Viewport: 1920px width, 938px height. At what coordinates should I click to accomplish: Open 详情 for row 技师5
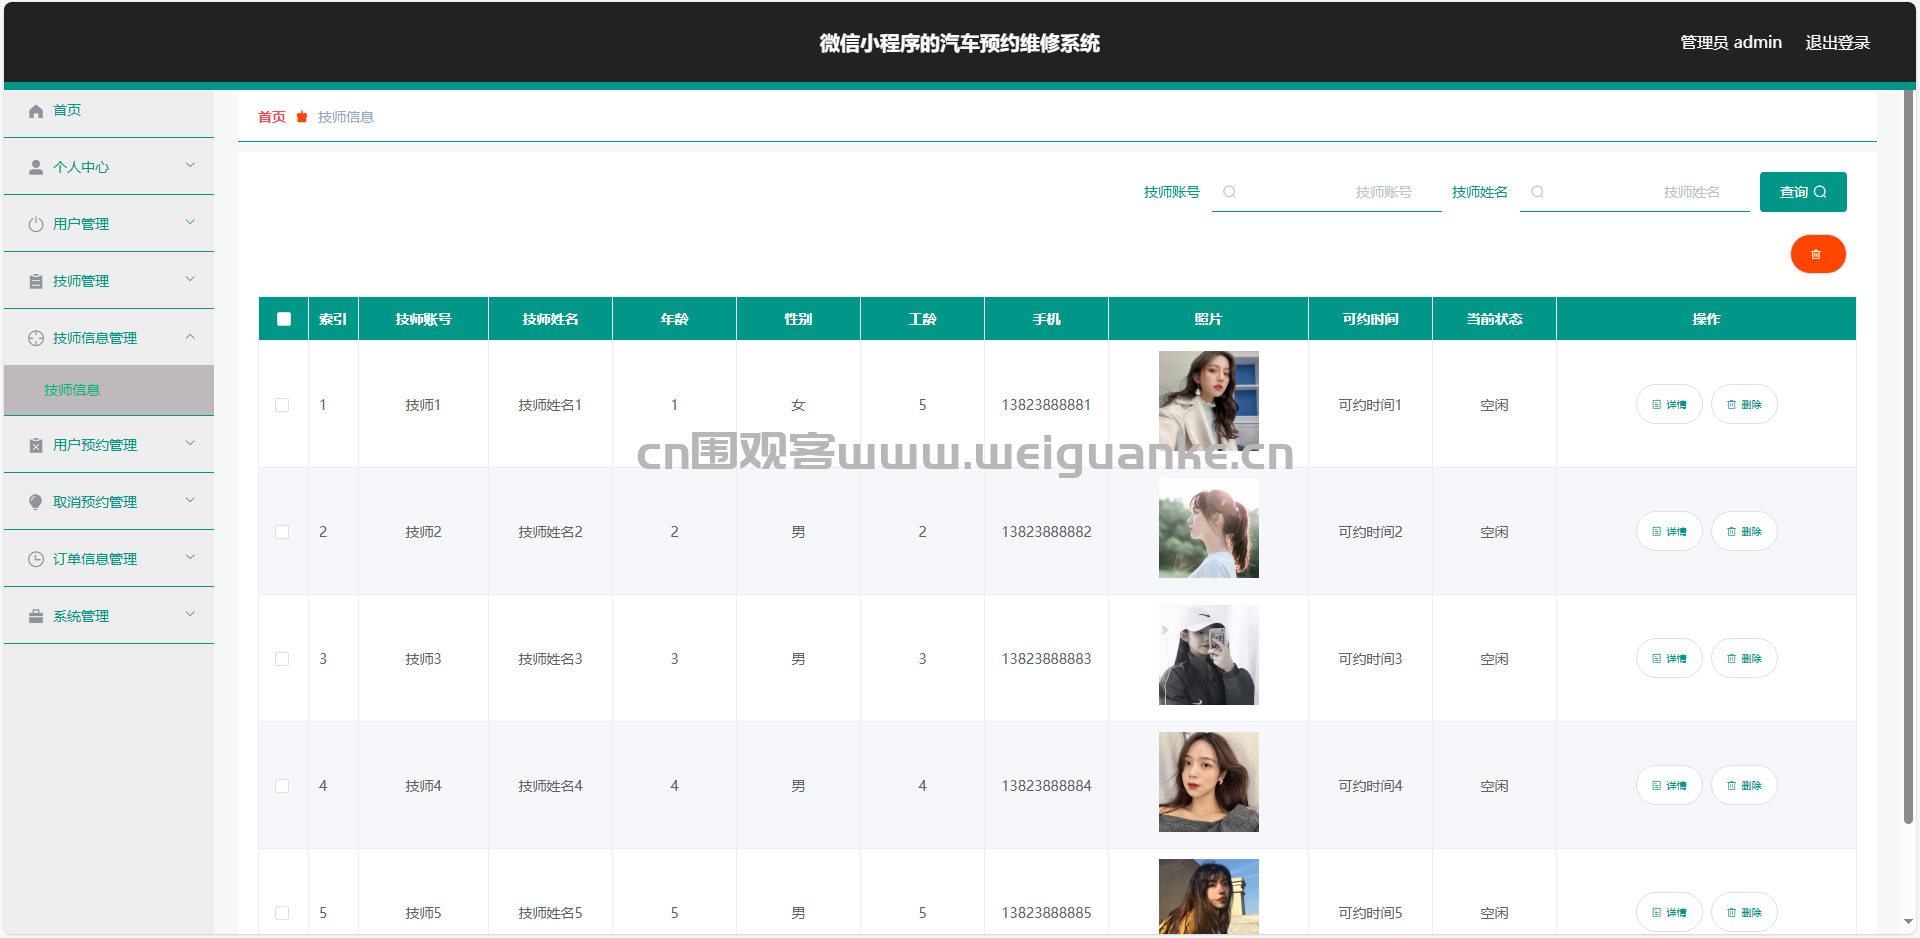pyautogui.click(x=1668, y=913)
